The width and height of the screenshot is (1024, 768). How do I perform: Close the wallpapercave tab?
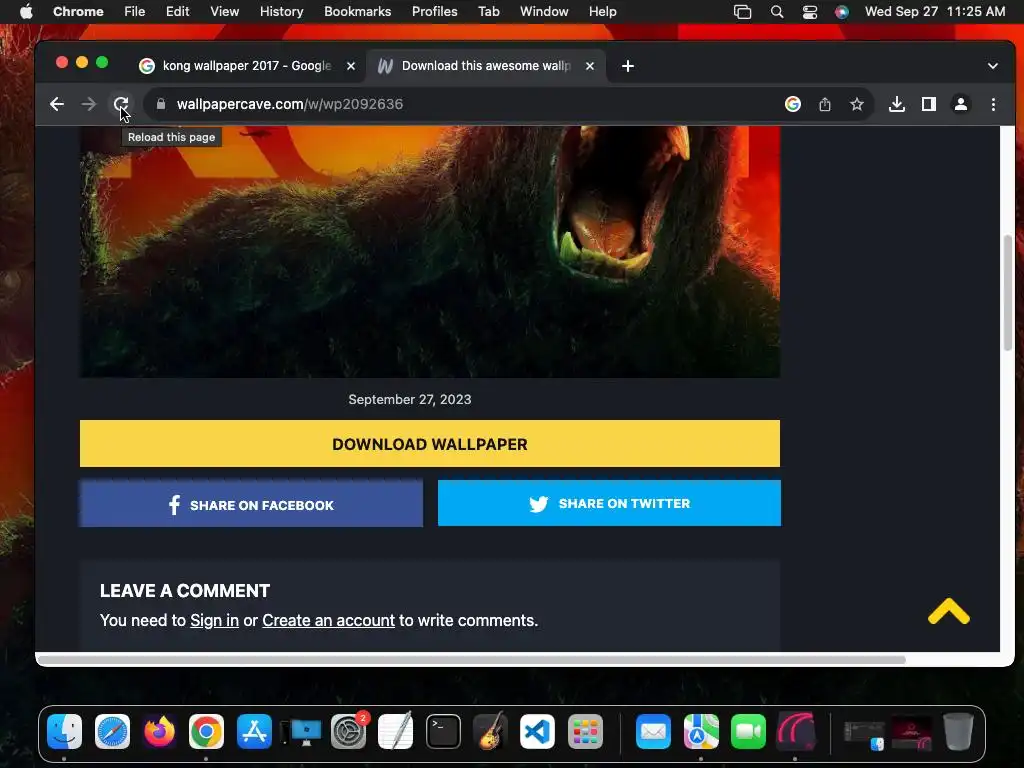pyautogui.click(x=590, y=66)
